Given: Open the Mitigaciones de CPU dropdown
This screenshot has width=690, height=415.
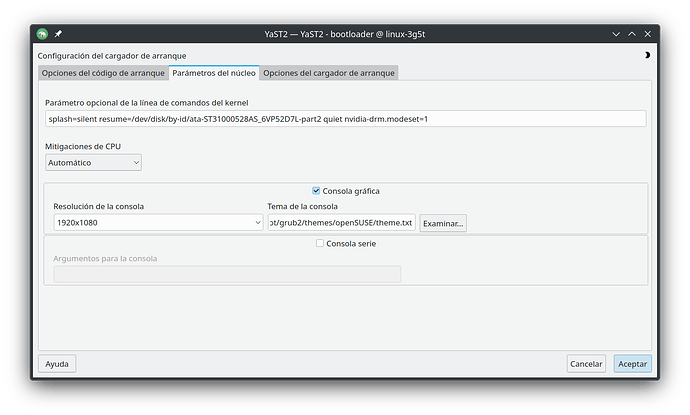Looking at the screenshot, I should (x=93, y=162).
